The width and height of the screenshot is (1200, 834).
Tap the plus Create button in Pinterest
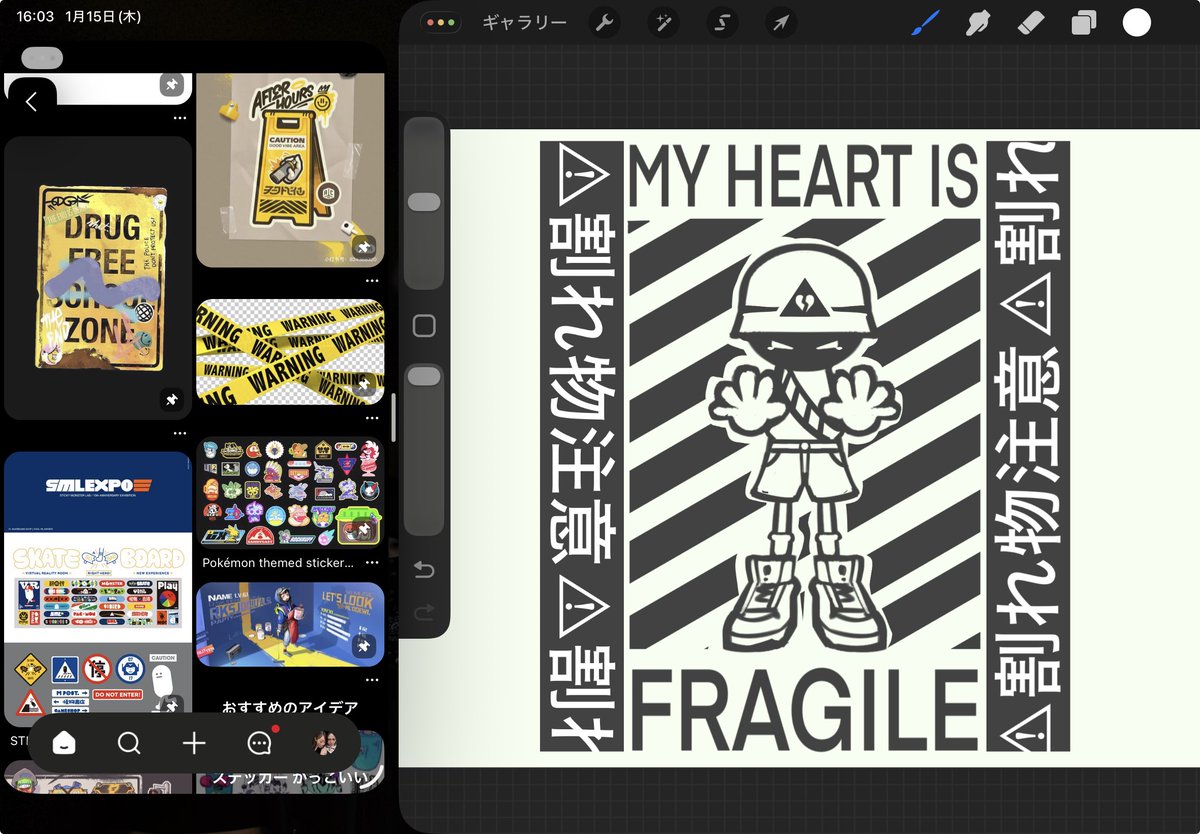point(194,743)
